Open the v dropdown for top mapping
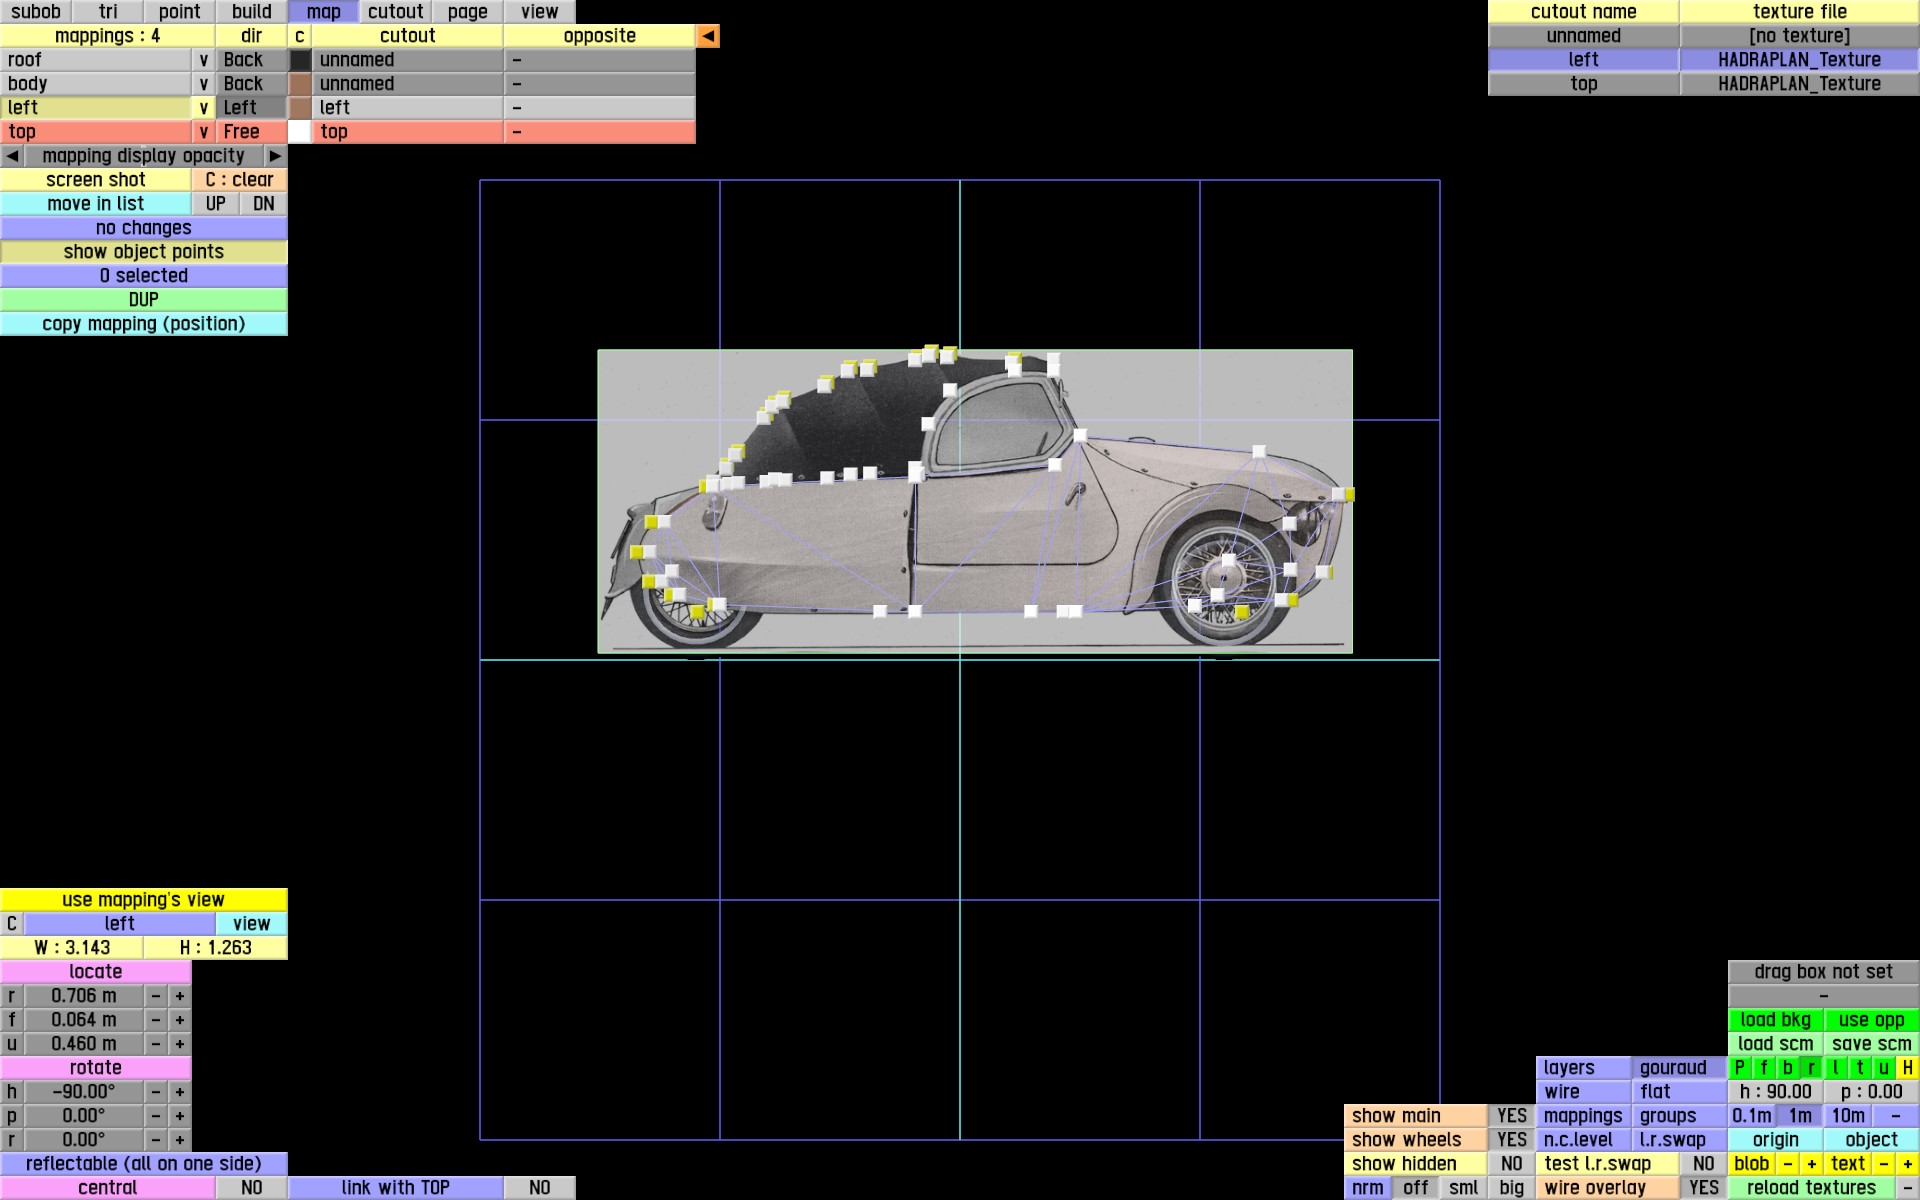 point(203,132)
